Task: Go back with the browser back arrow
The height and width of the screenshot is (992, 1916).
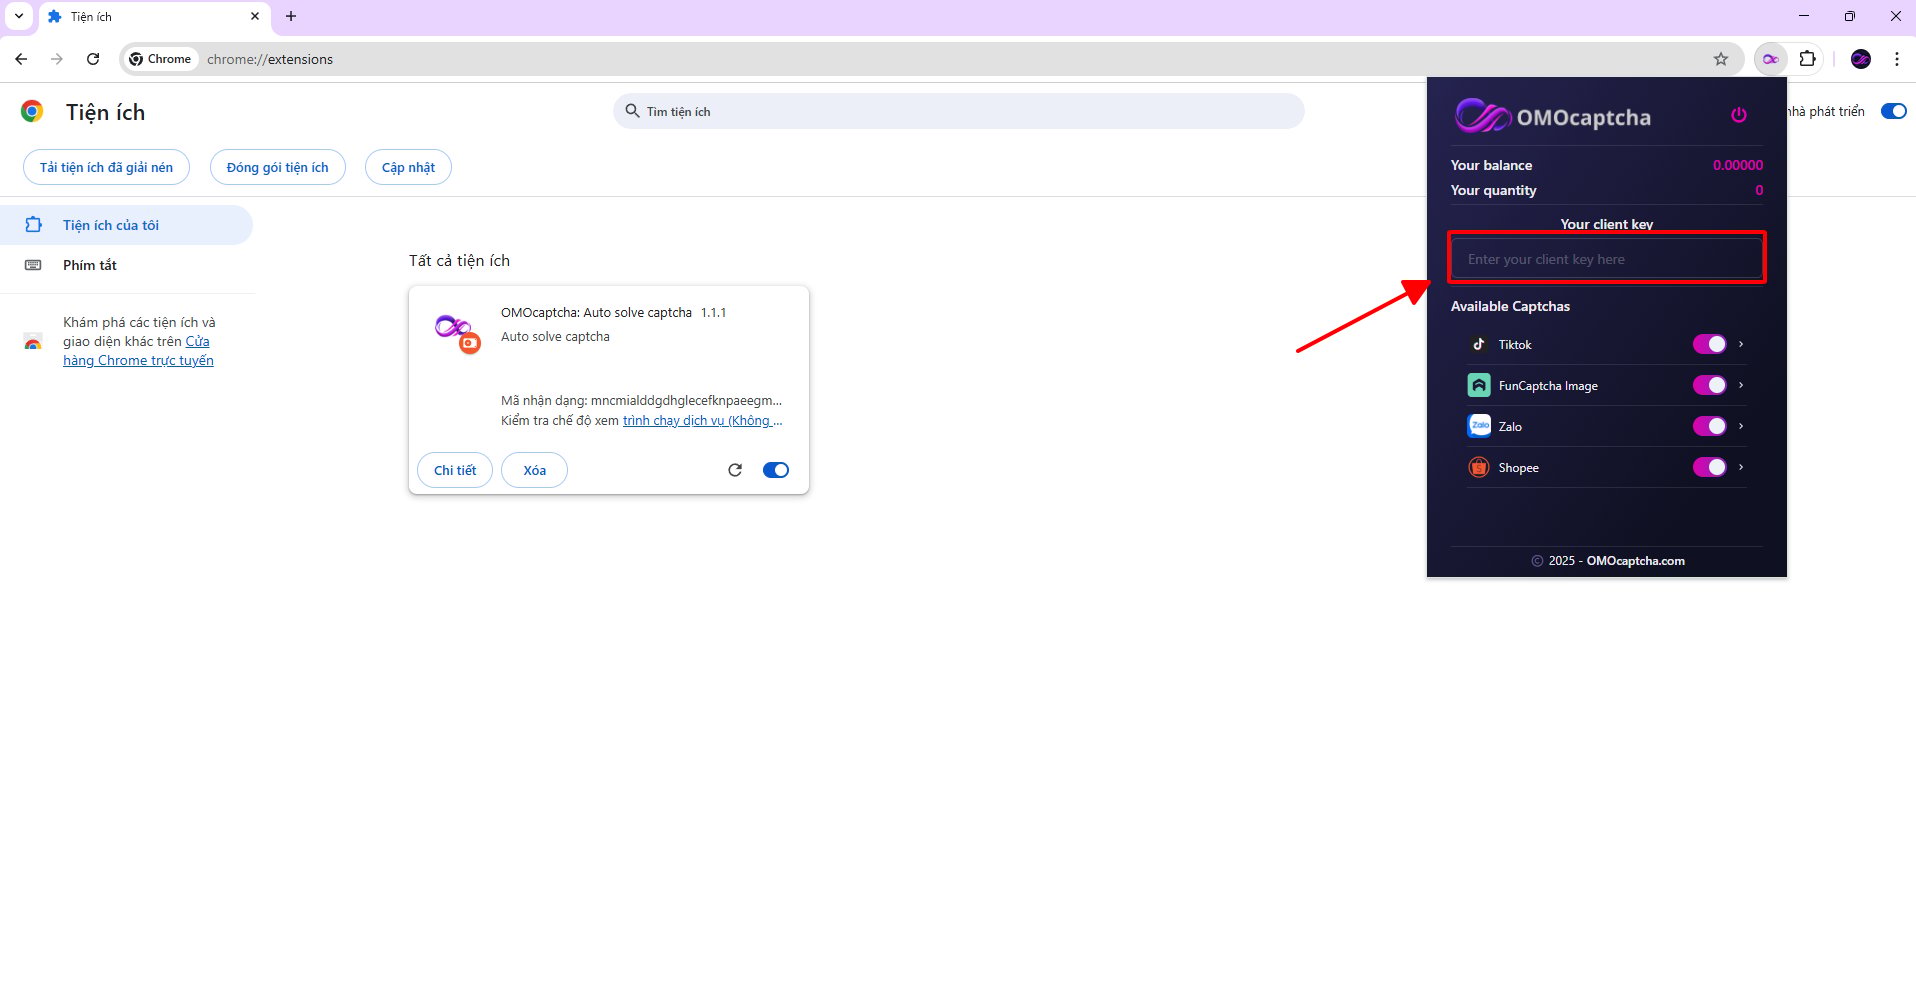Action: click(x=21, y=59)
